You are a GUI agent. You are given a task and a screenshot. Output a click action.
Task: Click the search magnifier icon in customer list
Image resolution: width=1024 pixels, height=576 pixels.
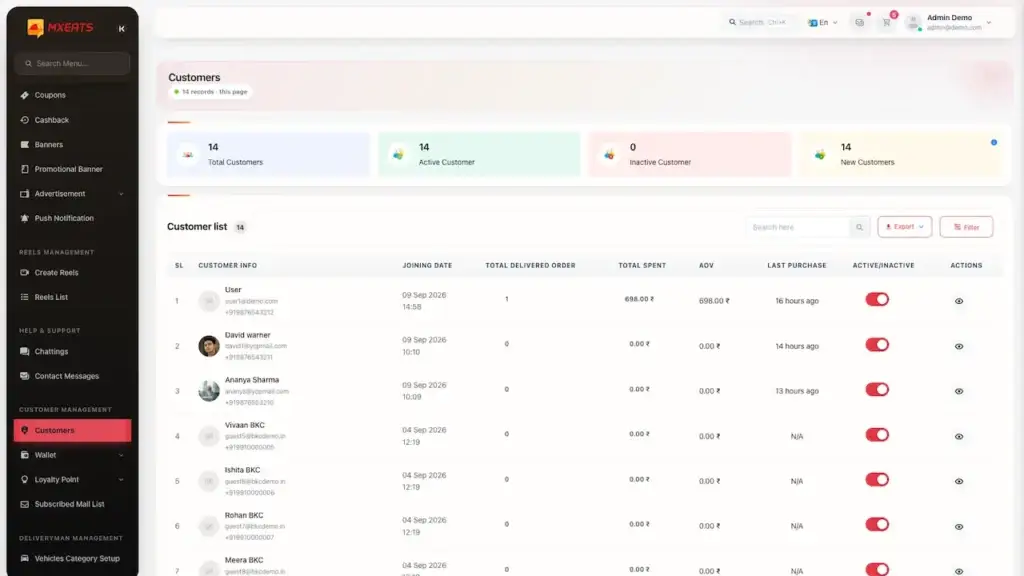859,227
